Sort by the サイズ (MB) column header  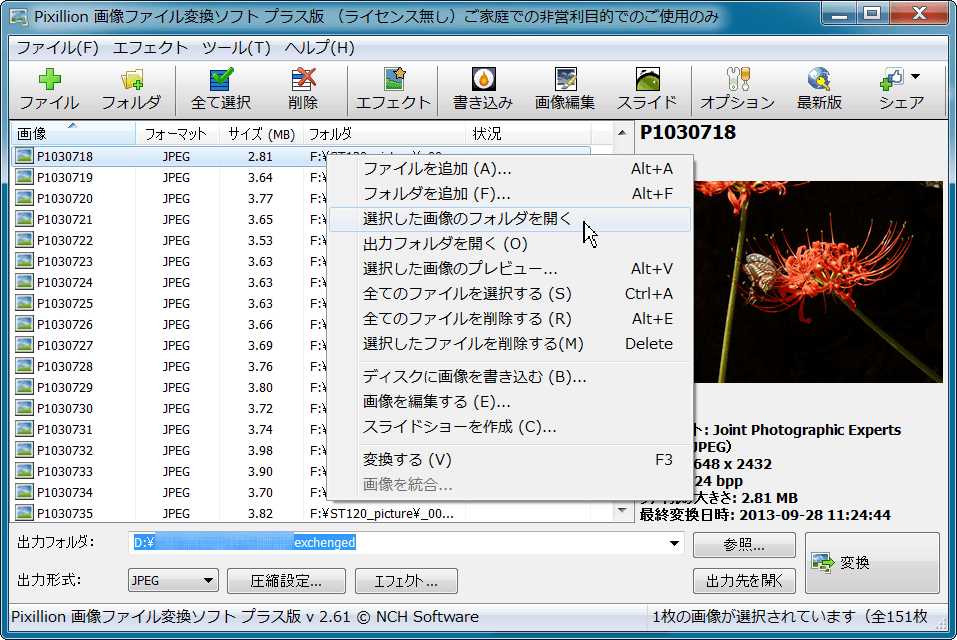(x=261, y=134)
